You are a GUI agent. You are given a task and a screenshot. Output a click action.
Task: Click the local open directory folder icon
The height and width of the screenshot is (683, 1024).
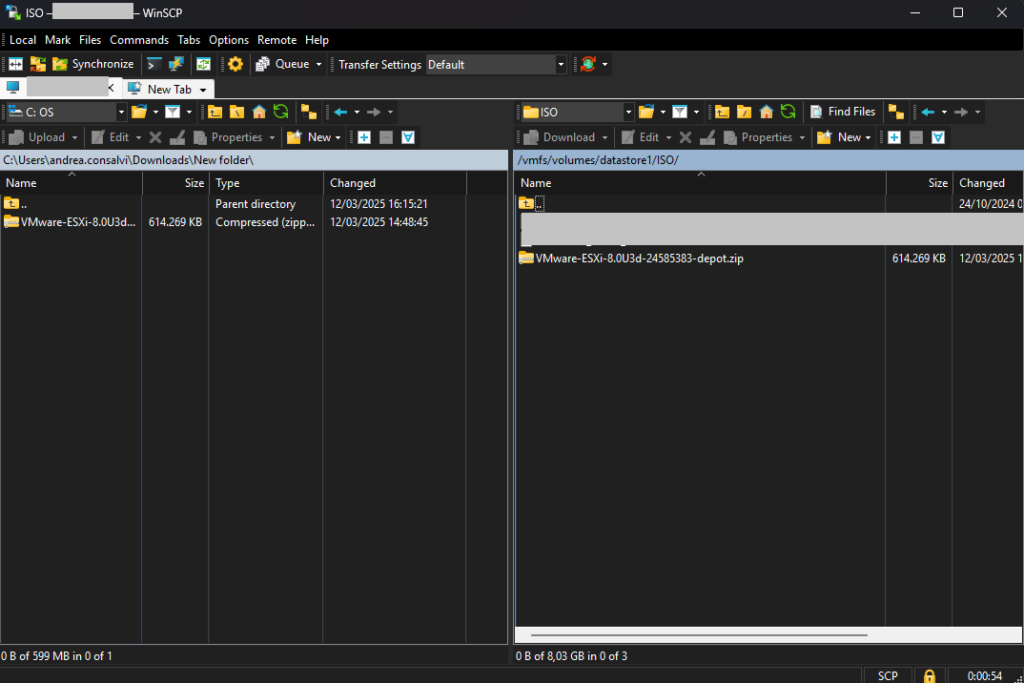[139, 112]
